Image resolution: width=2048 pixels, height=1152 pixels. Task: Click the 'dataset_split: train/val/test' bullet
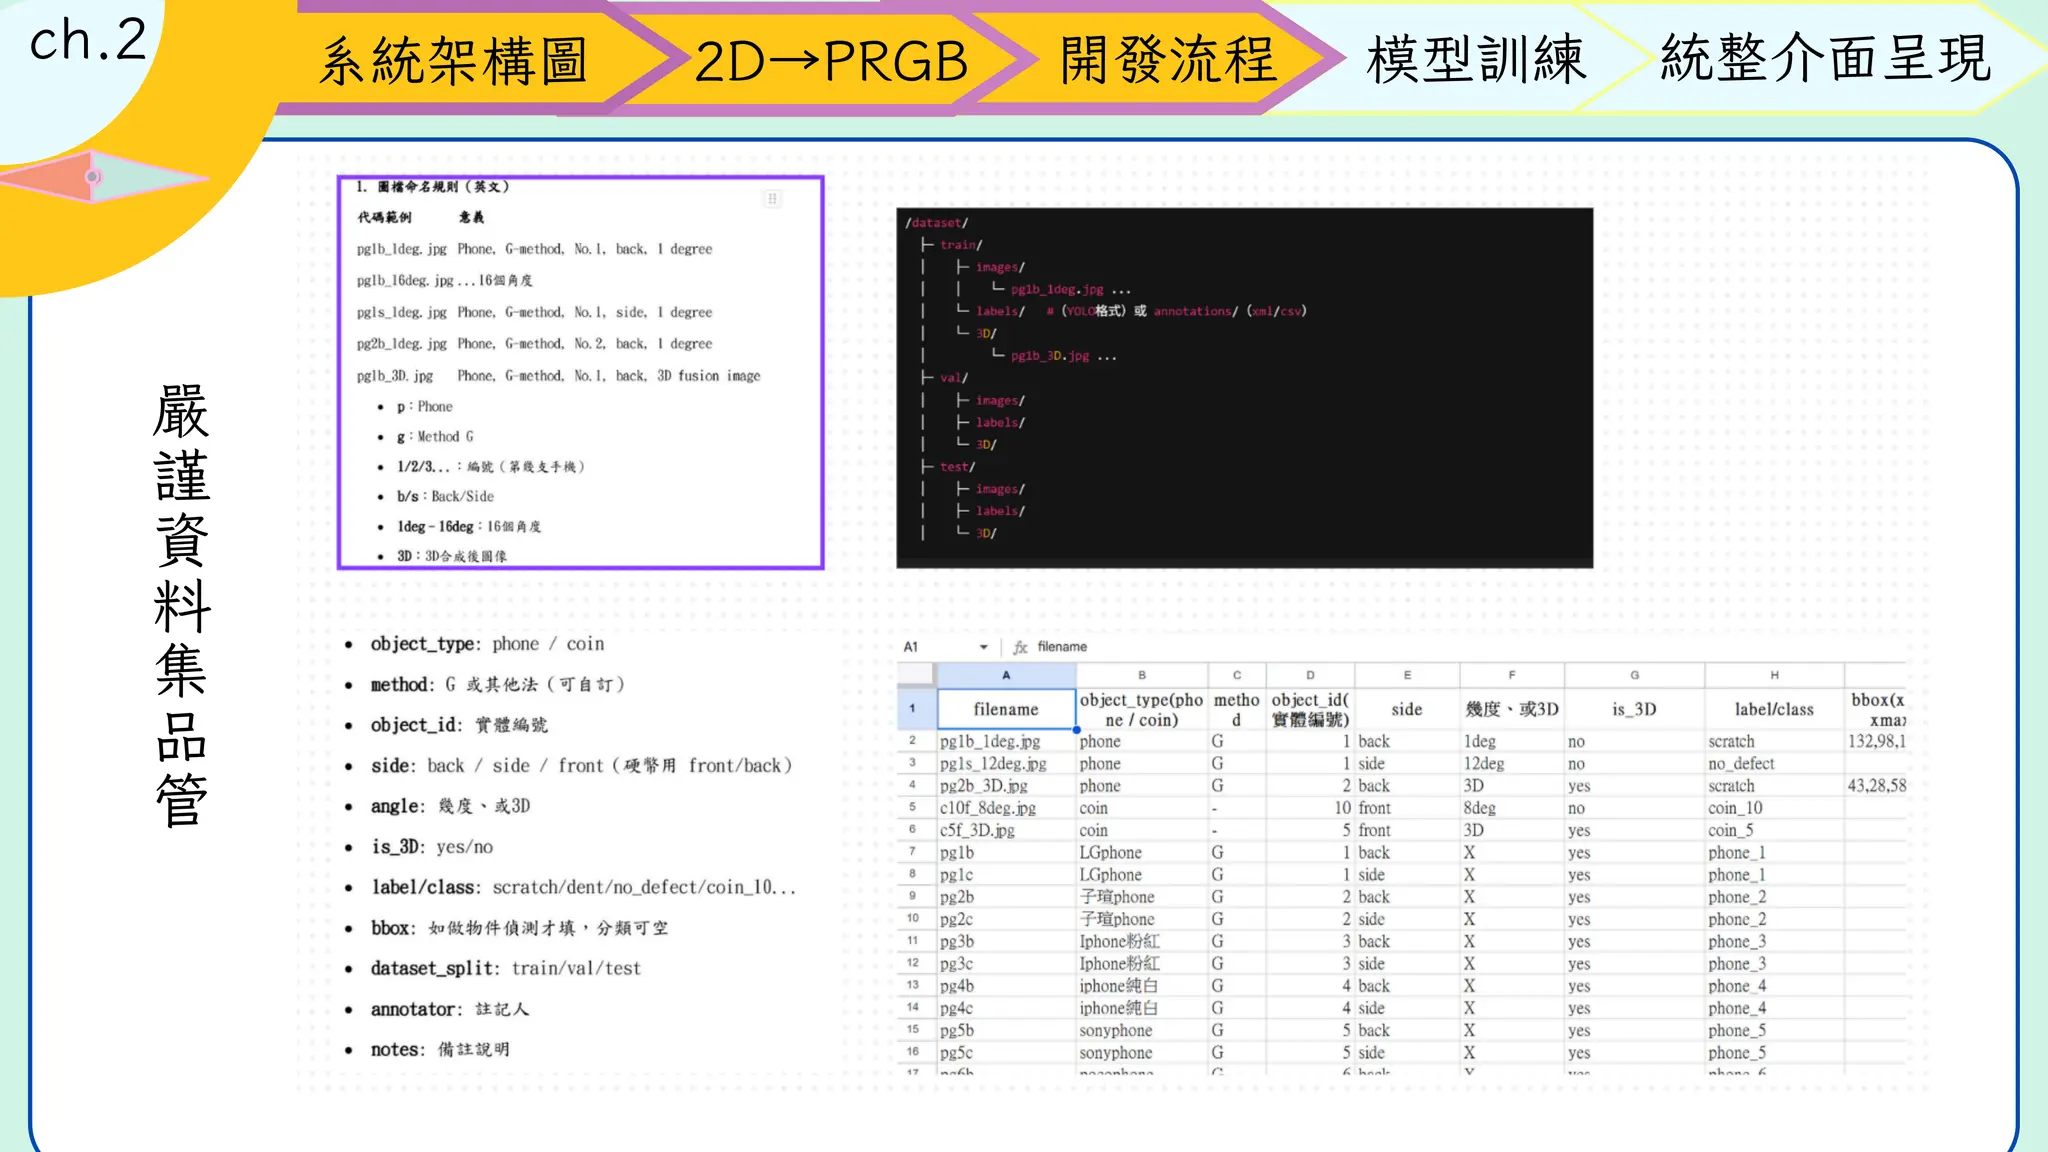pos(505,968)
